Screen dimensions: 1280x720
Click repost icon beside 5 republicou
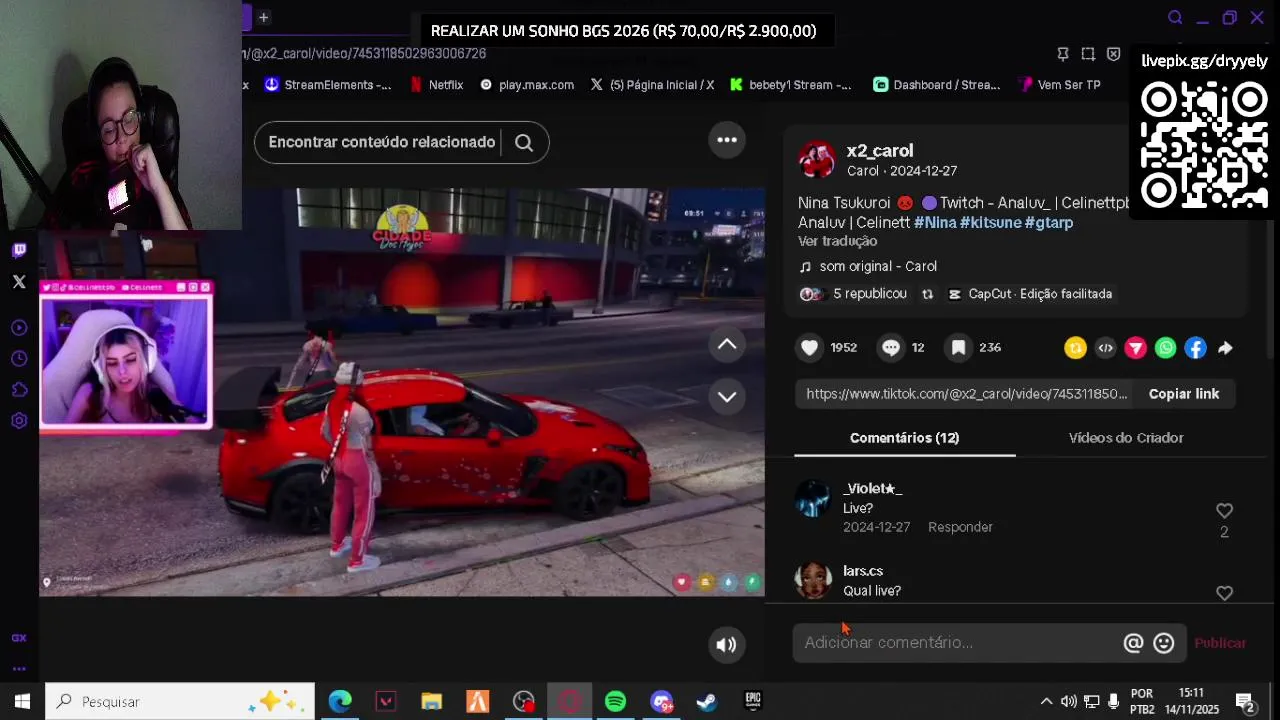[x=927, y=294]
